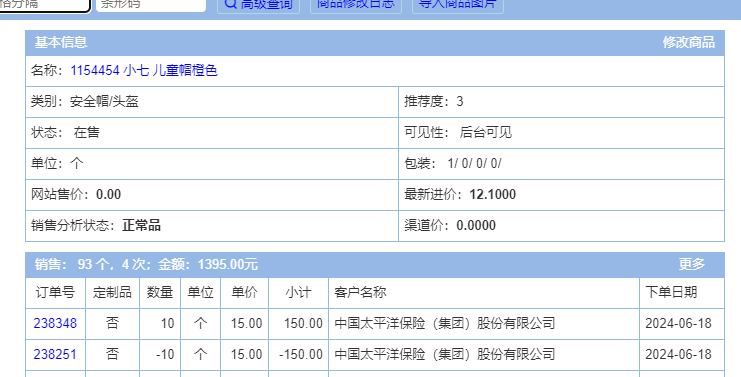Click the magnifier icon in 高级查询

[230, 4]
